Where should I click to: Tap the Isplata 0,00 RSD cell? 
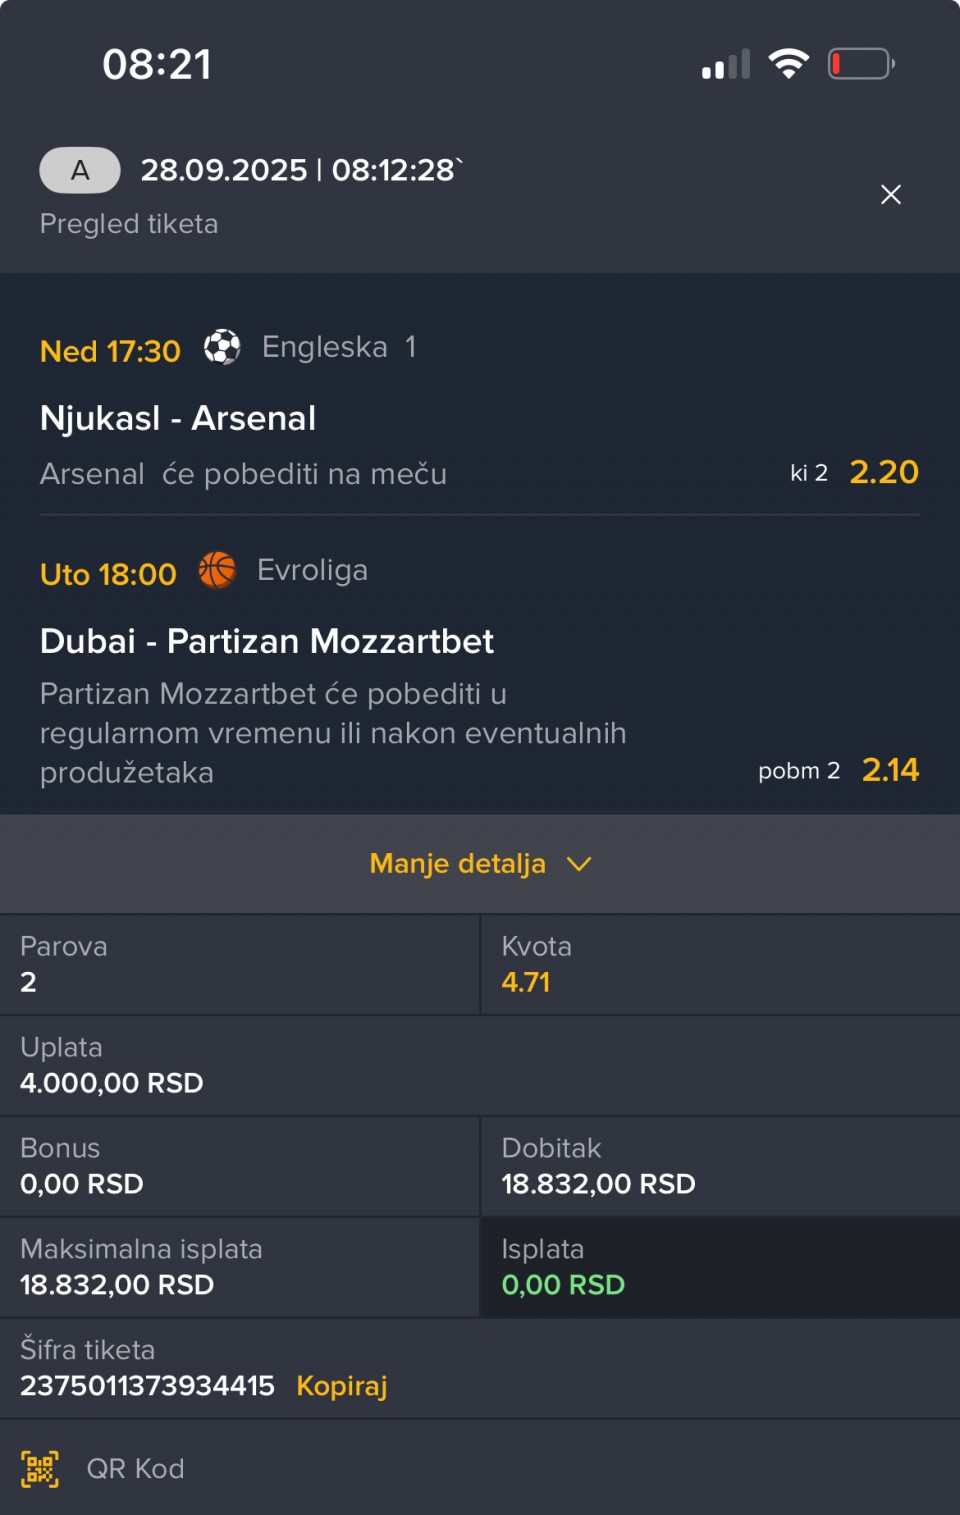719,1268
